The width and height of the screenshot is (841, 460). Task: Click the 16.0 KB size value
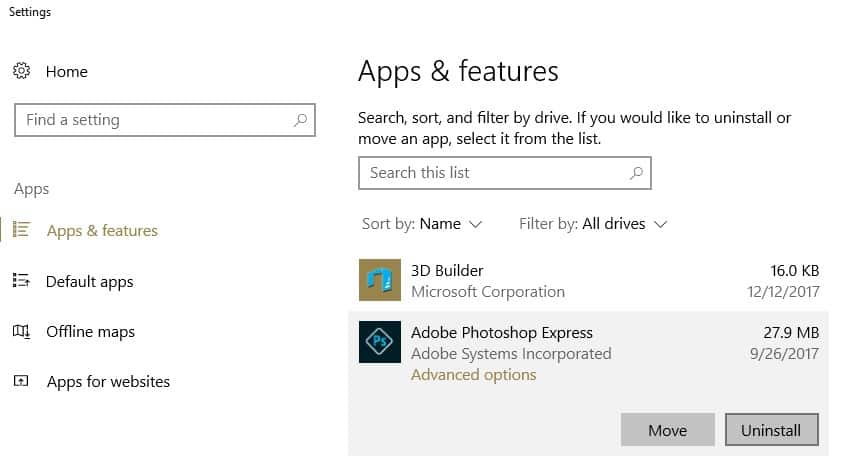[794, 271]
